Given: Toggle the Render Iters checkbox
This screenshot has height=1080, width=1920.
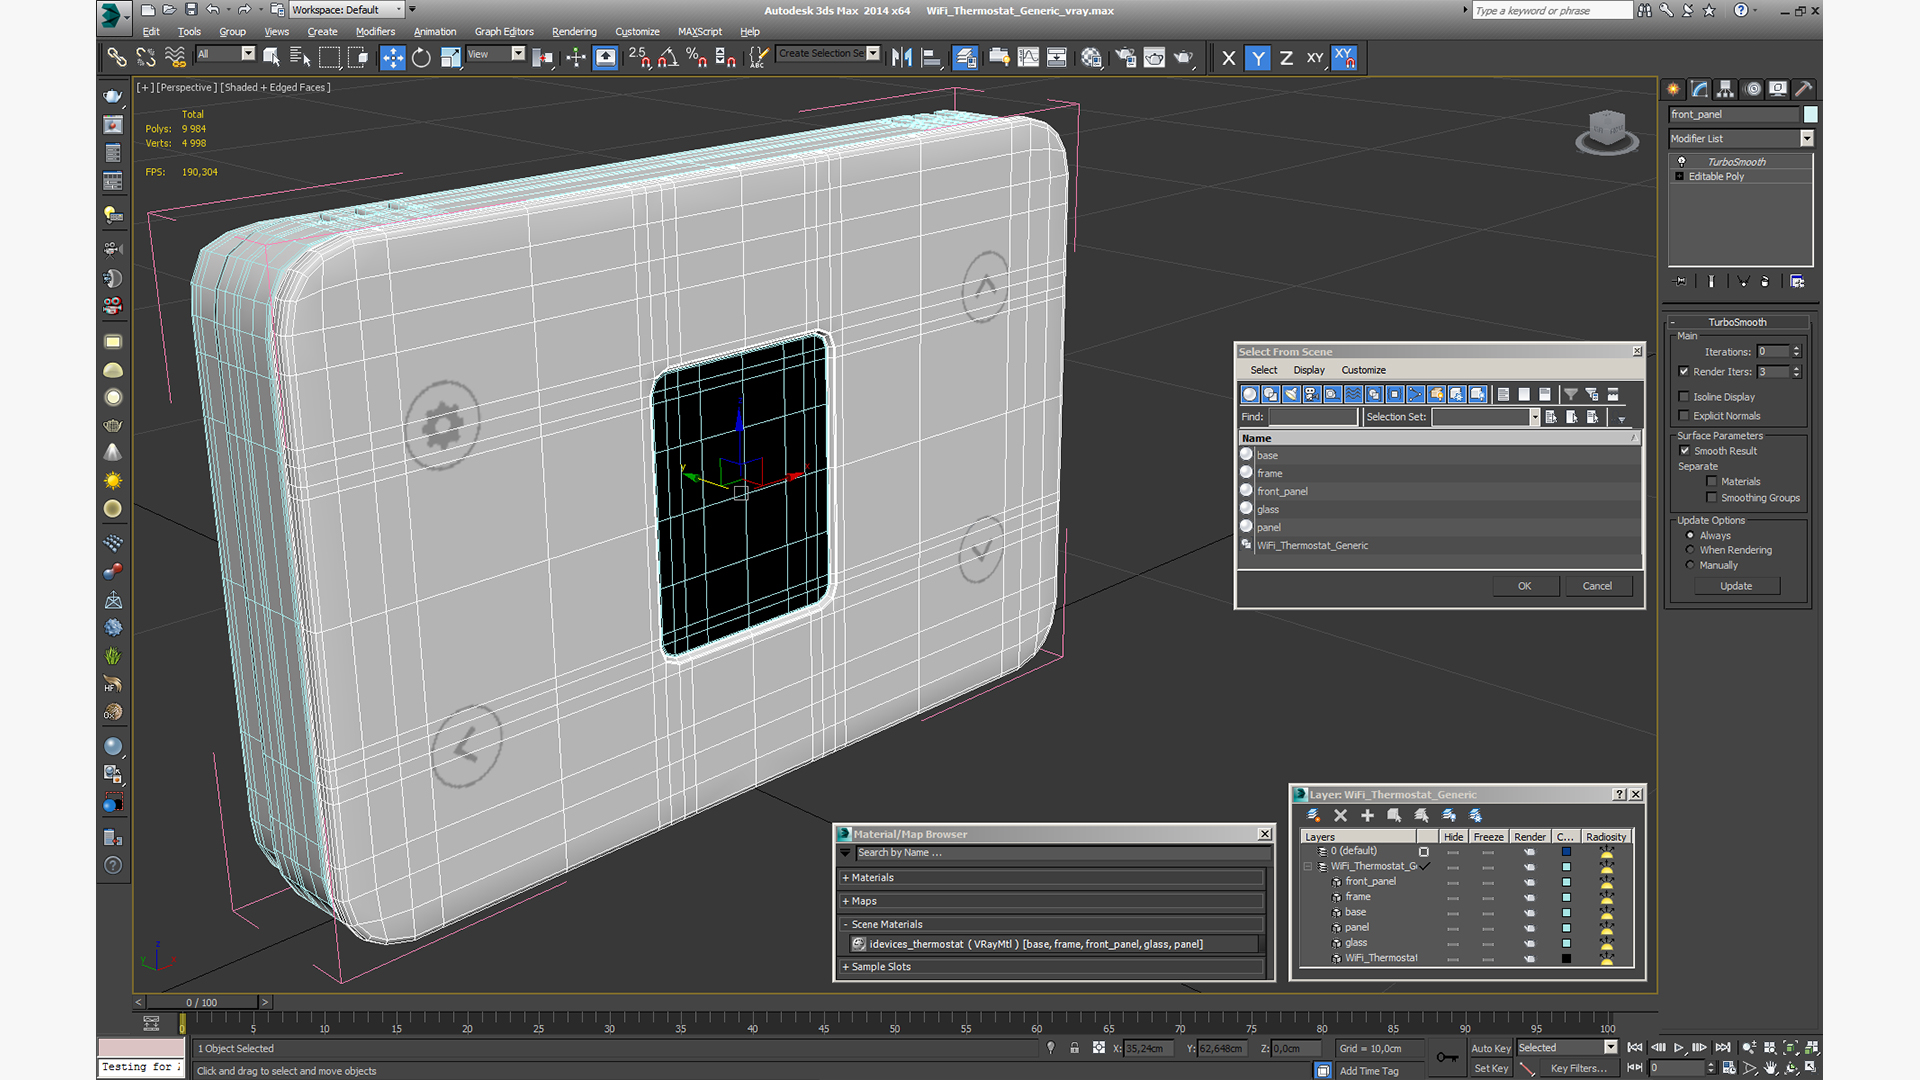Looking at the screenshot, I should pyautogui.click(x=1684, y=371).
